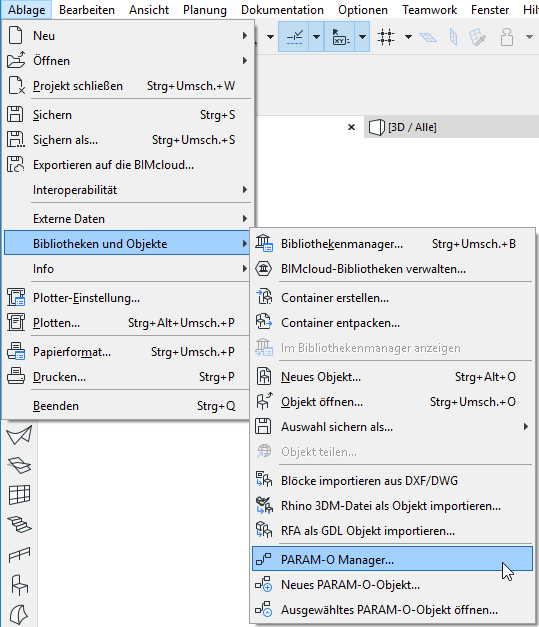Open the Bearbeiten menu
Screen dimensions: 539x627
pyautogui.click(x=87, y=10)
